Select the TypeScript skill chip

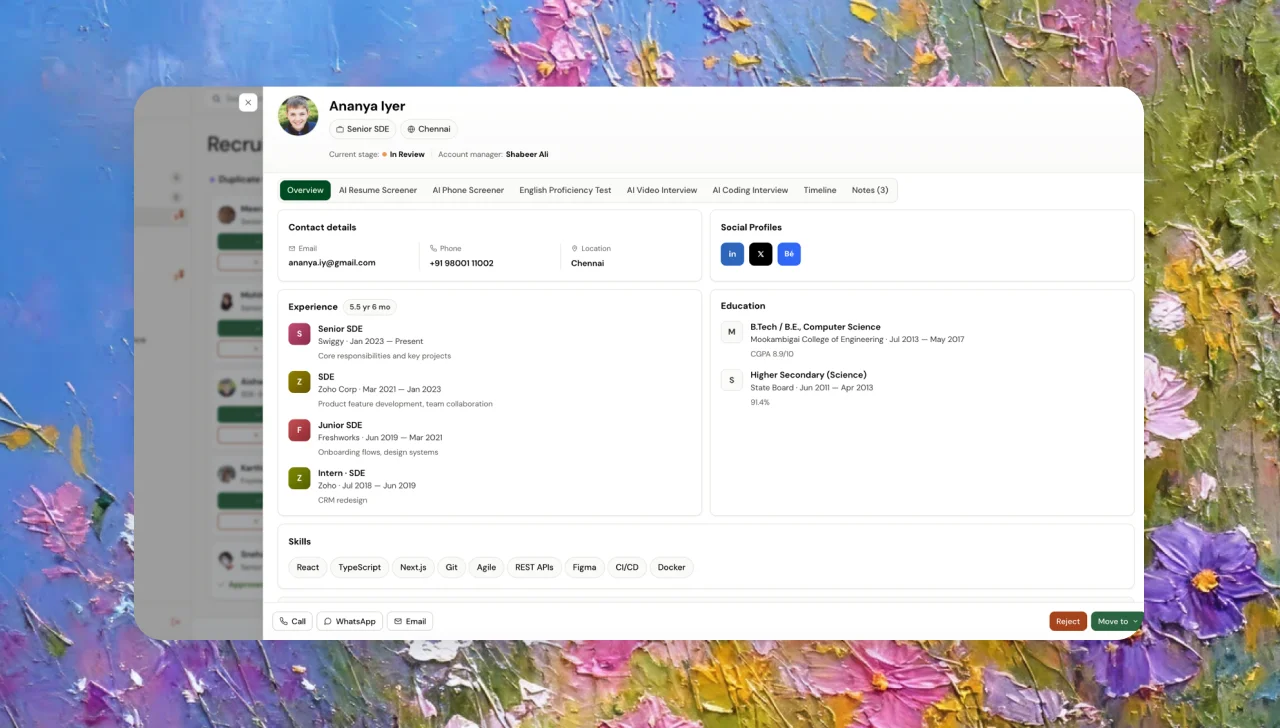(359, 567)
